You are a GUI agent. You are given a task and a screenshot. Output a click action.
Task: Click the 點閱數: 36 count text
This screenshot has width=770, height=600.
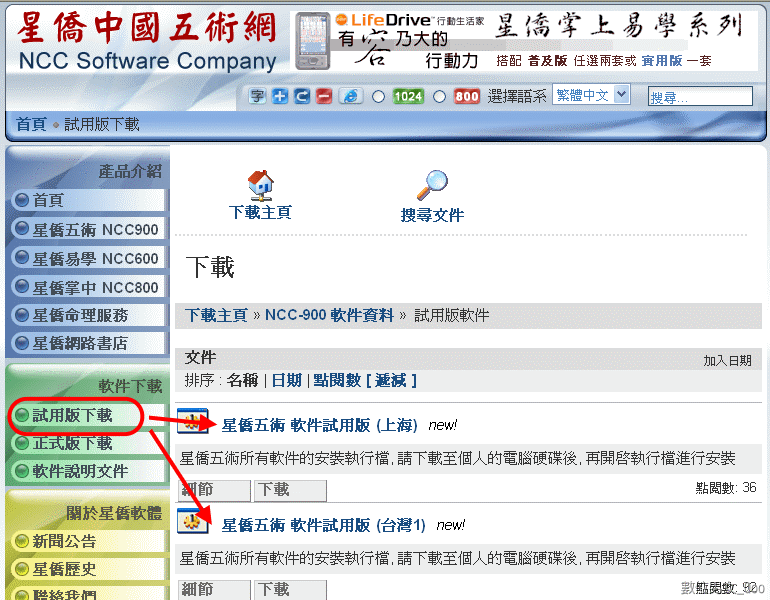coord(726,488)
